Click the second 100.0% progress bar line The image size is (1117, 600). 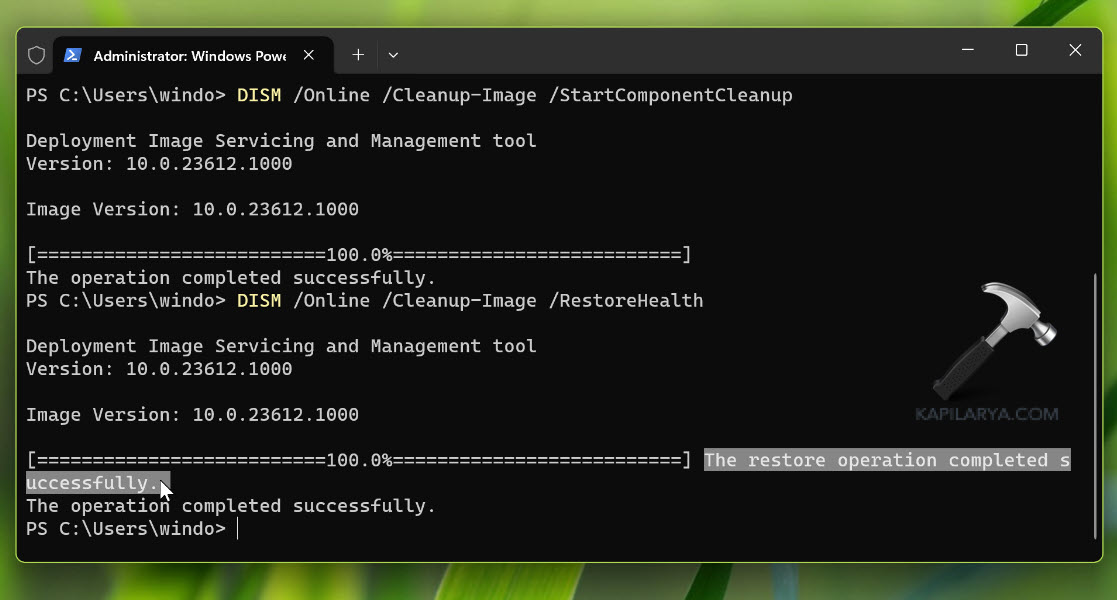point(358,460)
